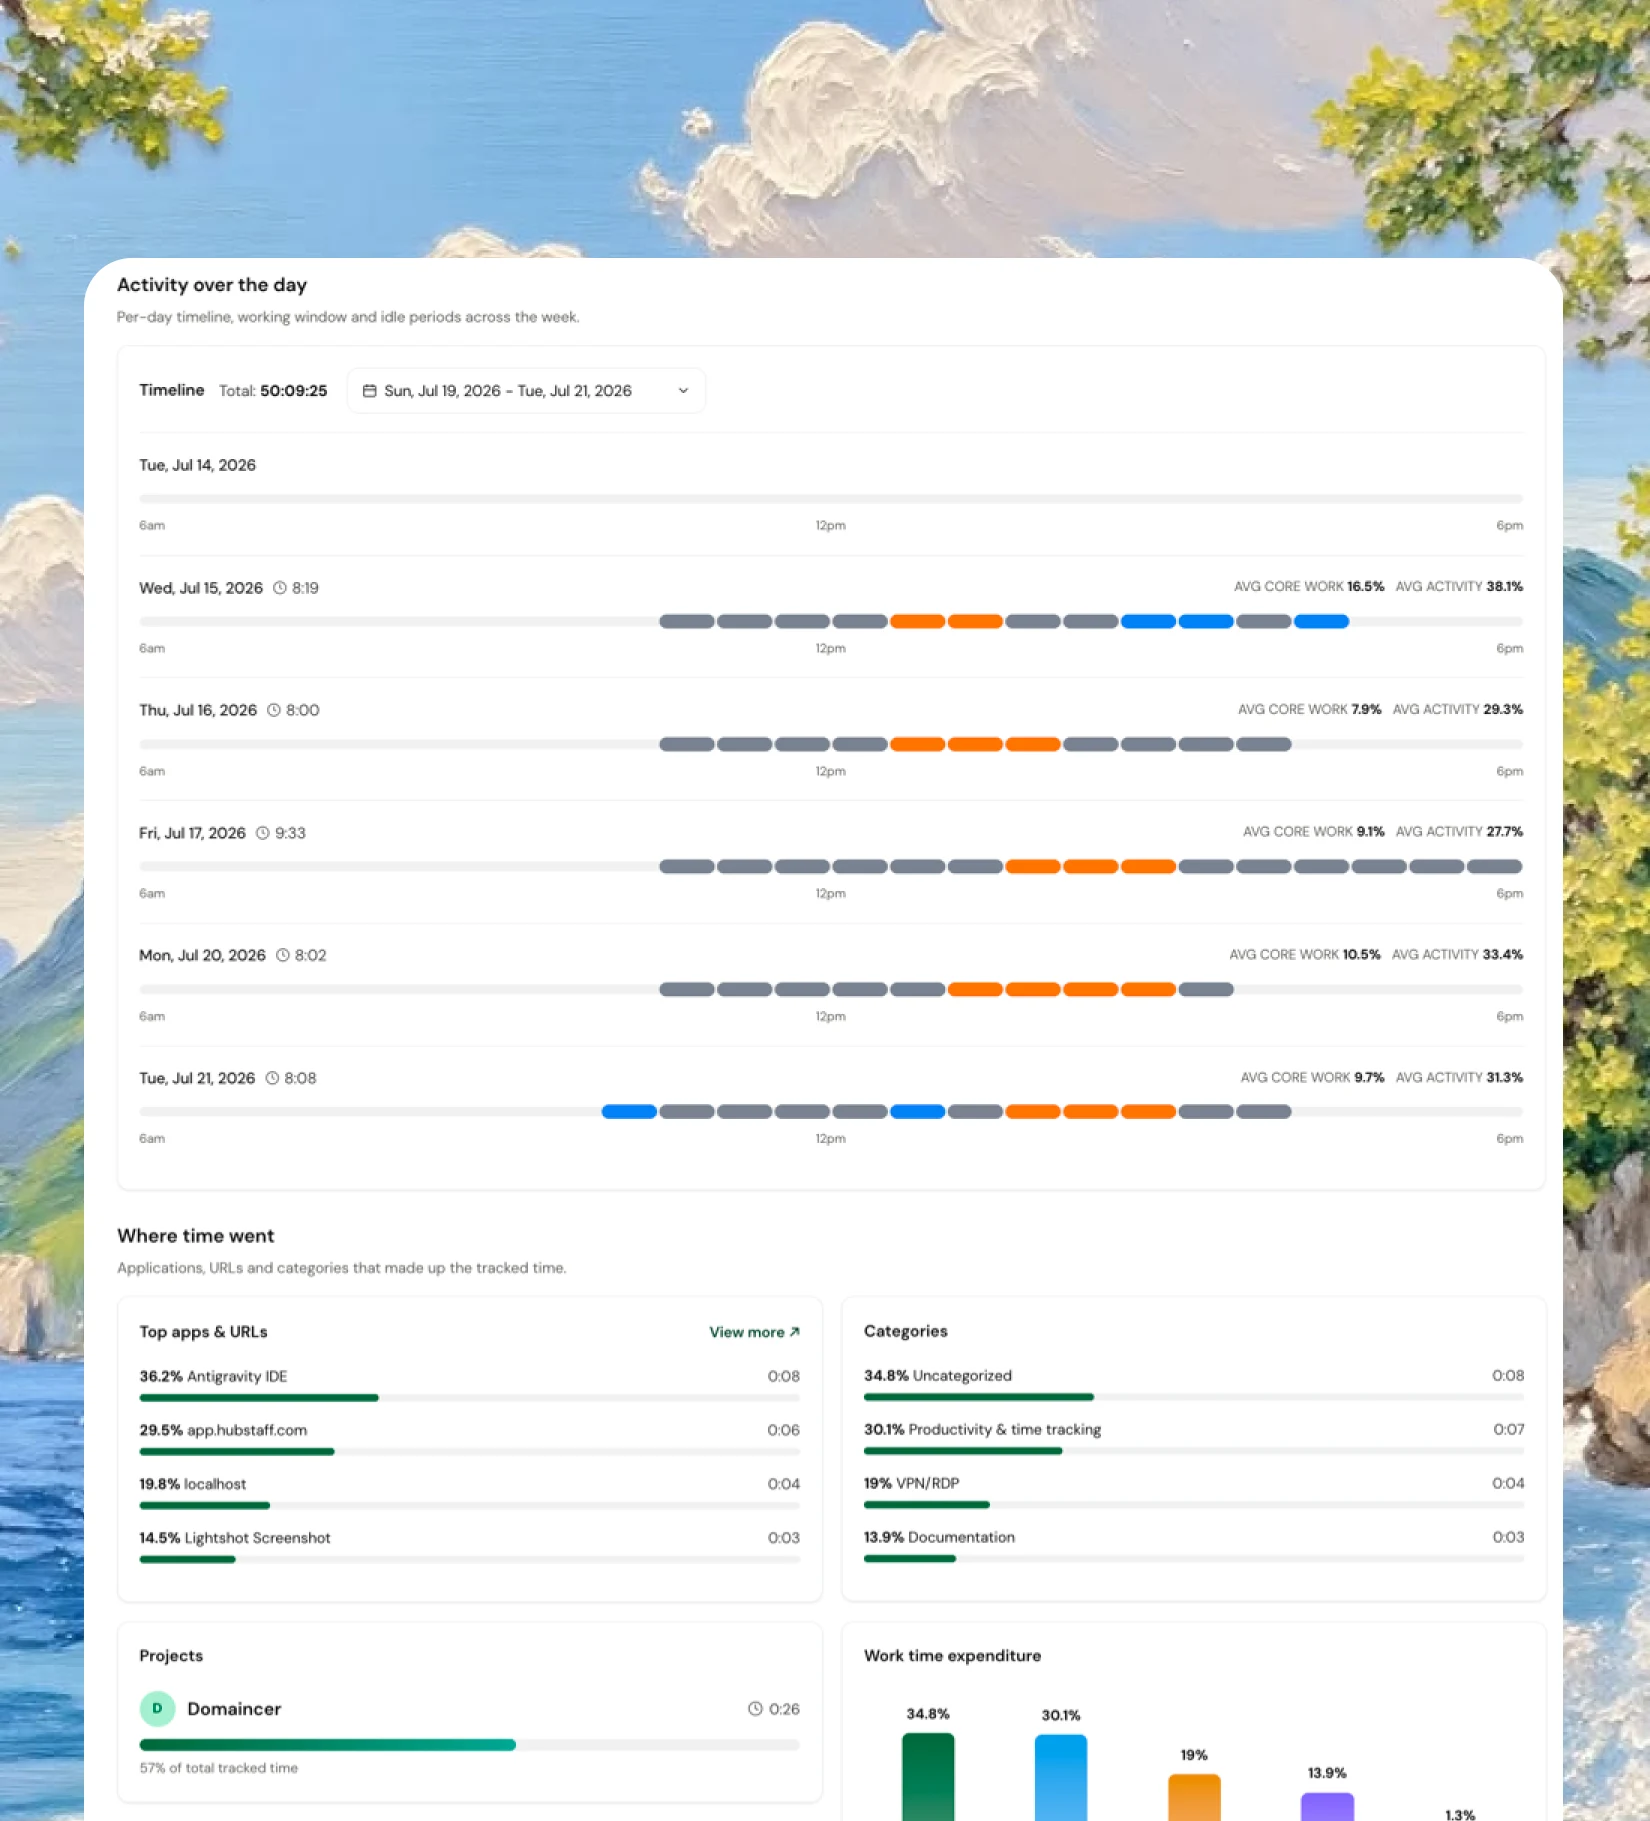The width and height of the screenshot is (1650, 1821).
Task: Click the Domaincer project clock icon
Action: [x=756, y=1709]
